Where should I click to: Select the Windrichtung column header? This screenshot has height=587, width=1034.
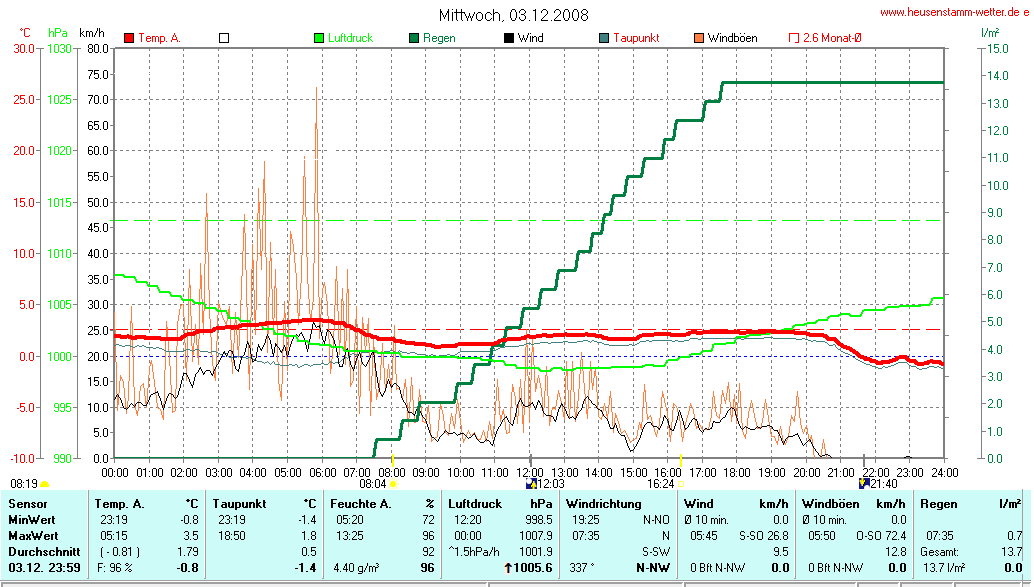[x=603, y=503]
